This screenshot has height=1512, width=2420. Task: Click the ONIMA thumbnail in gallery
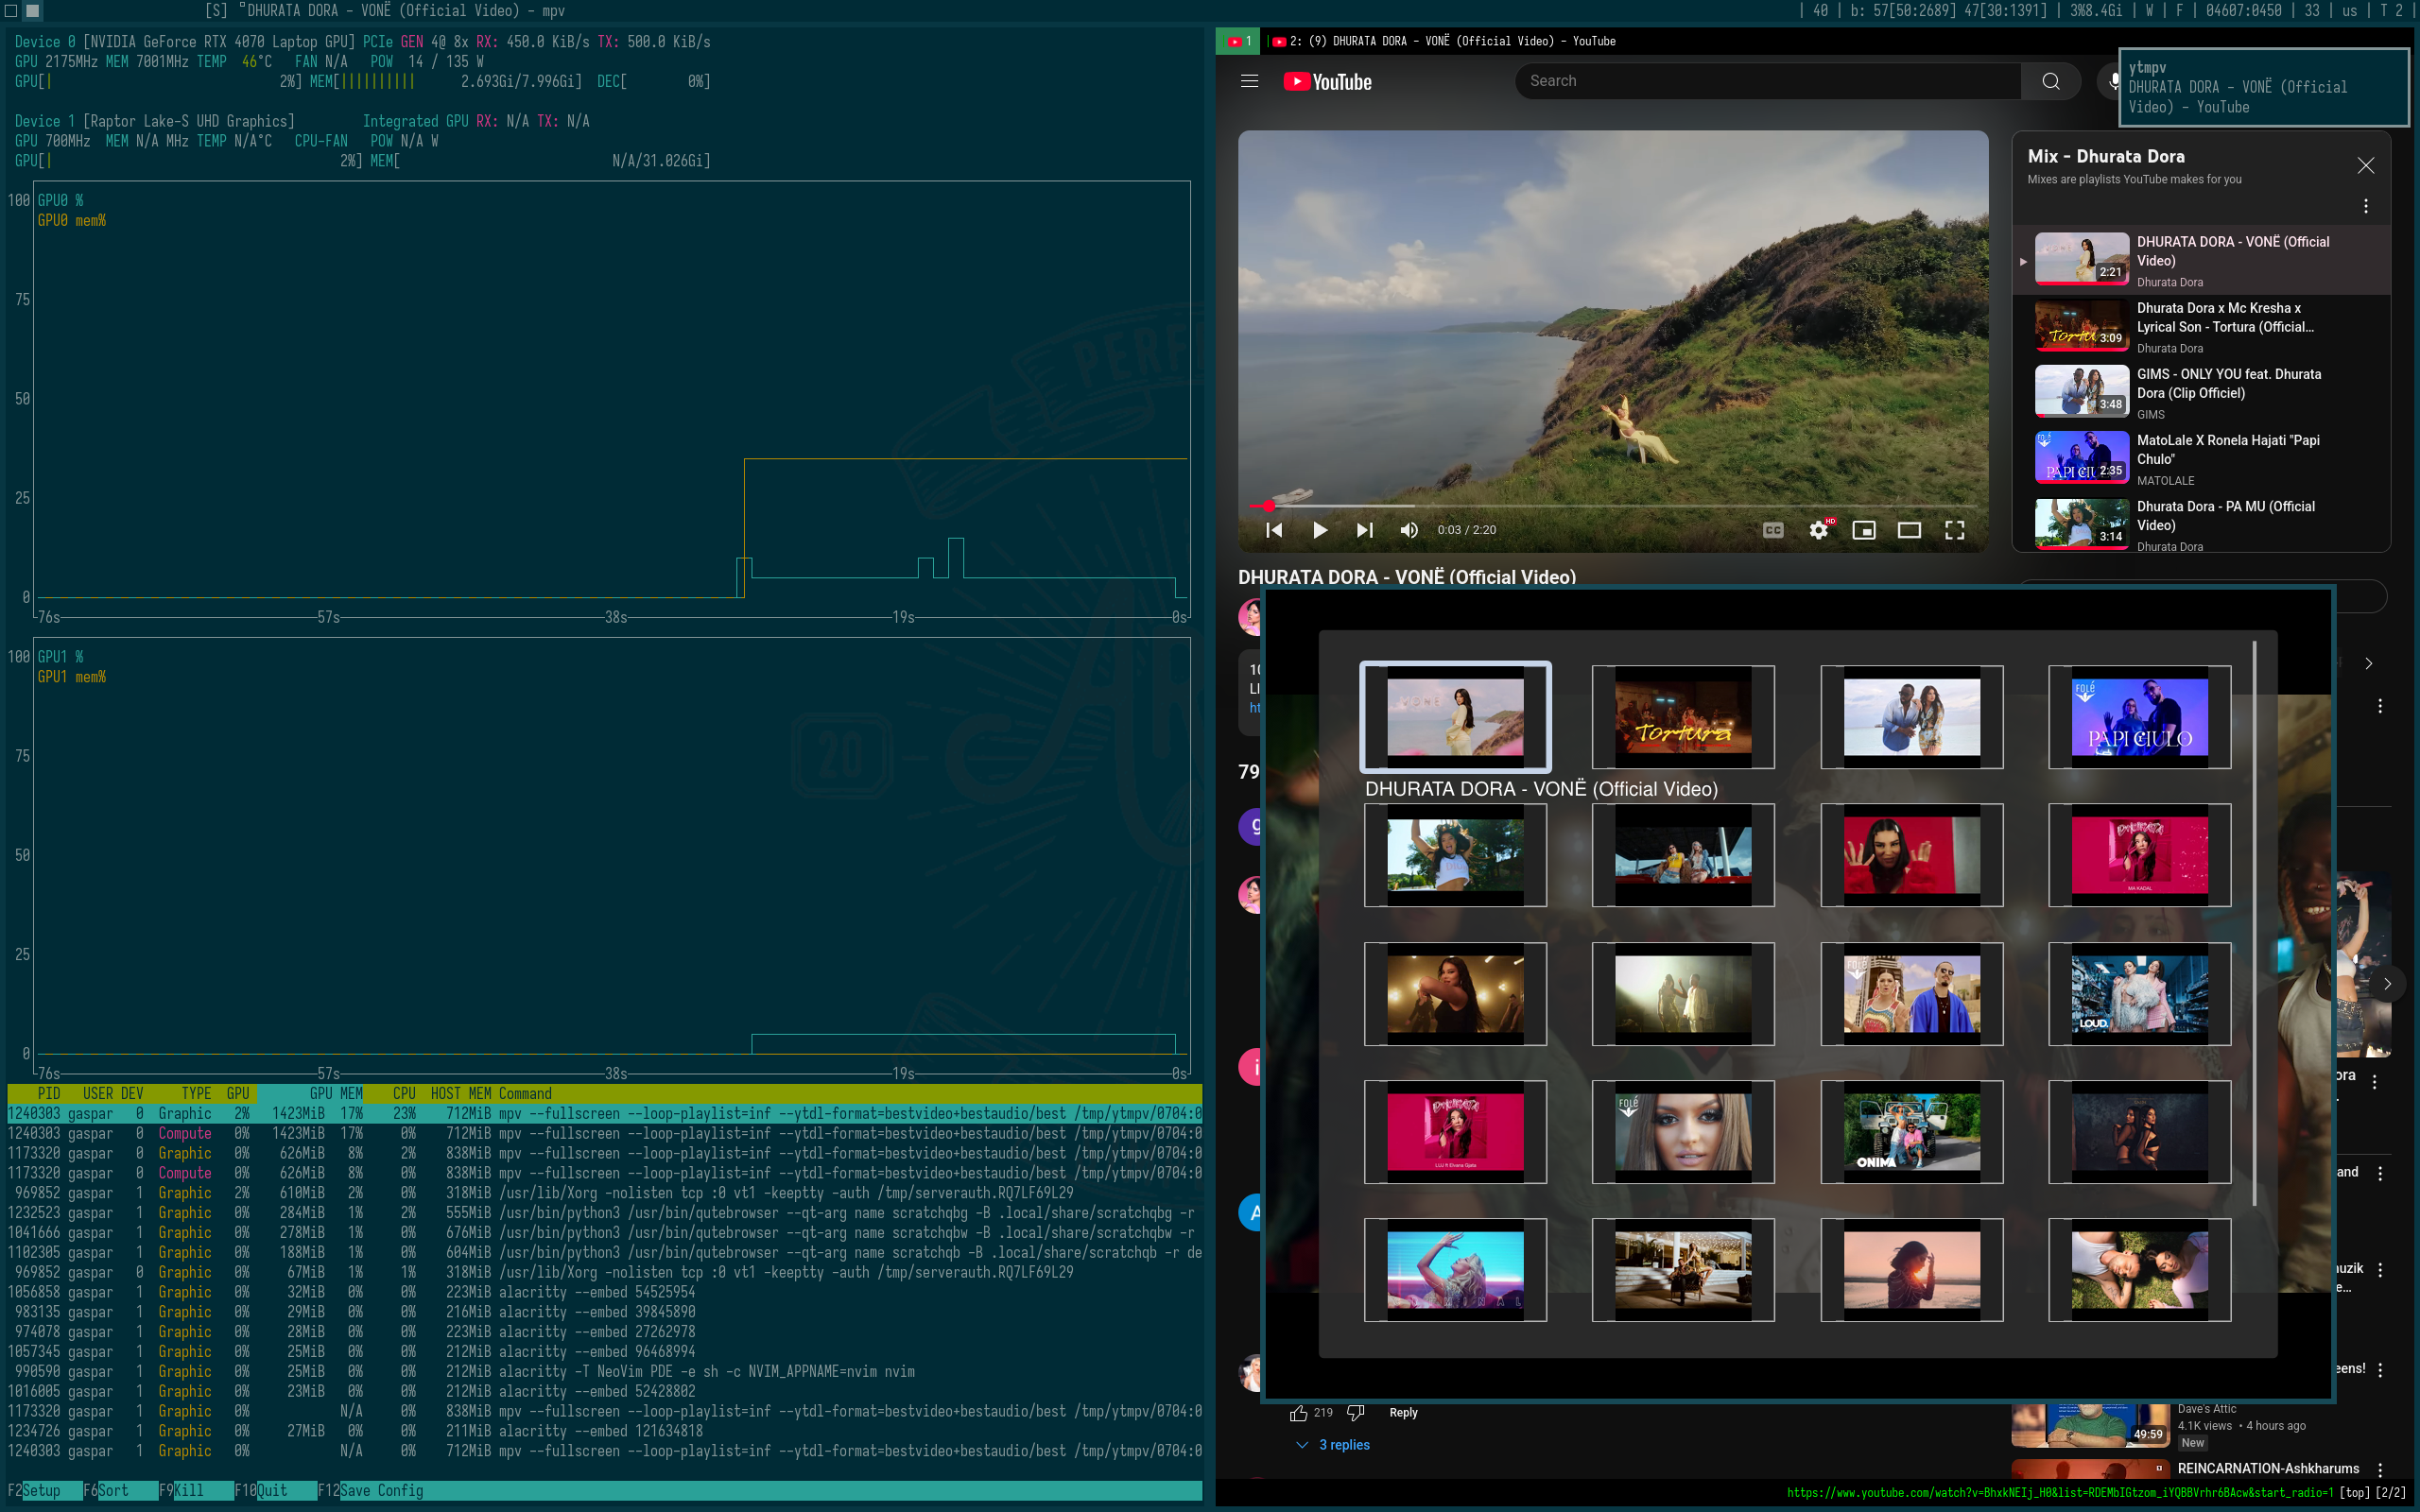(1911, 1131)
